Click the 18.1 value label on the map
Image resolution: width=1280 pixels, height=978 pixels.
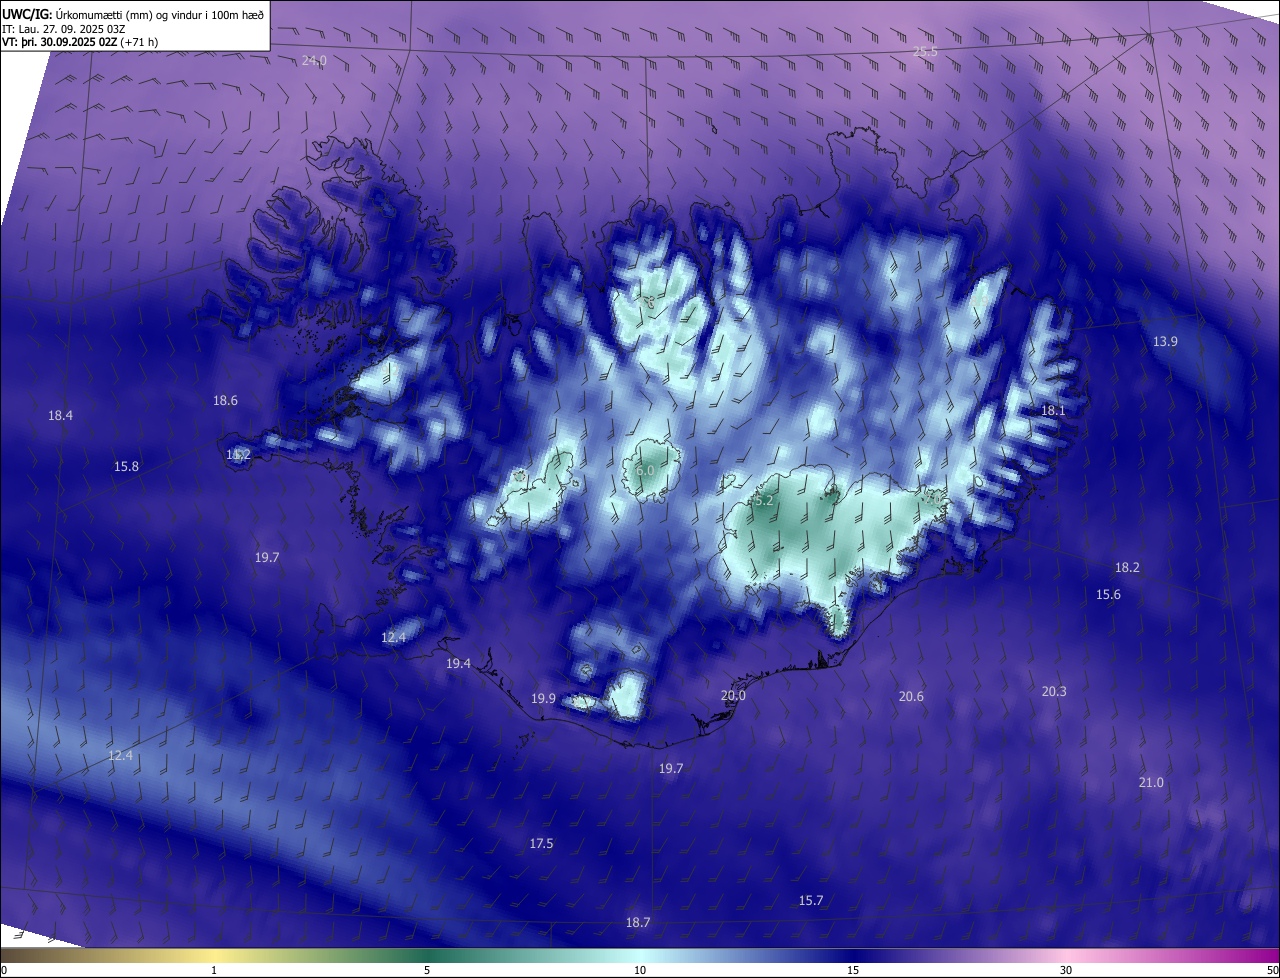click(1053, 411)
